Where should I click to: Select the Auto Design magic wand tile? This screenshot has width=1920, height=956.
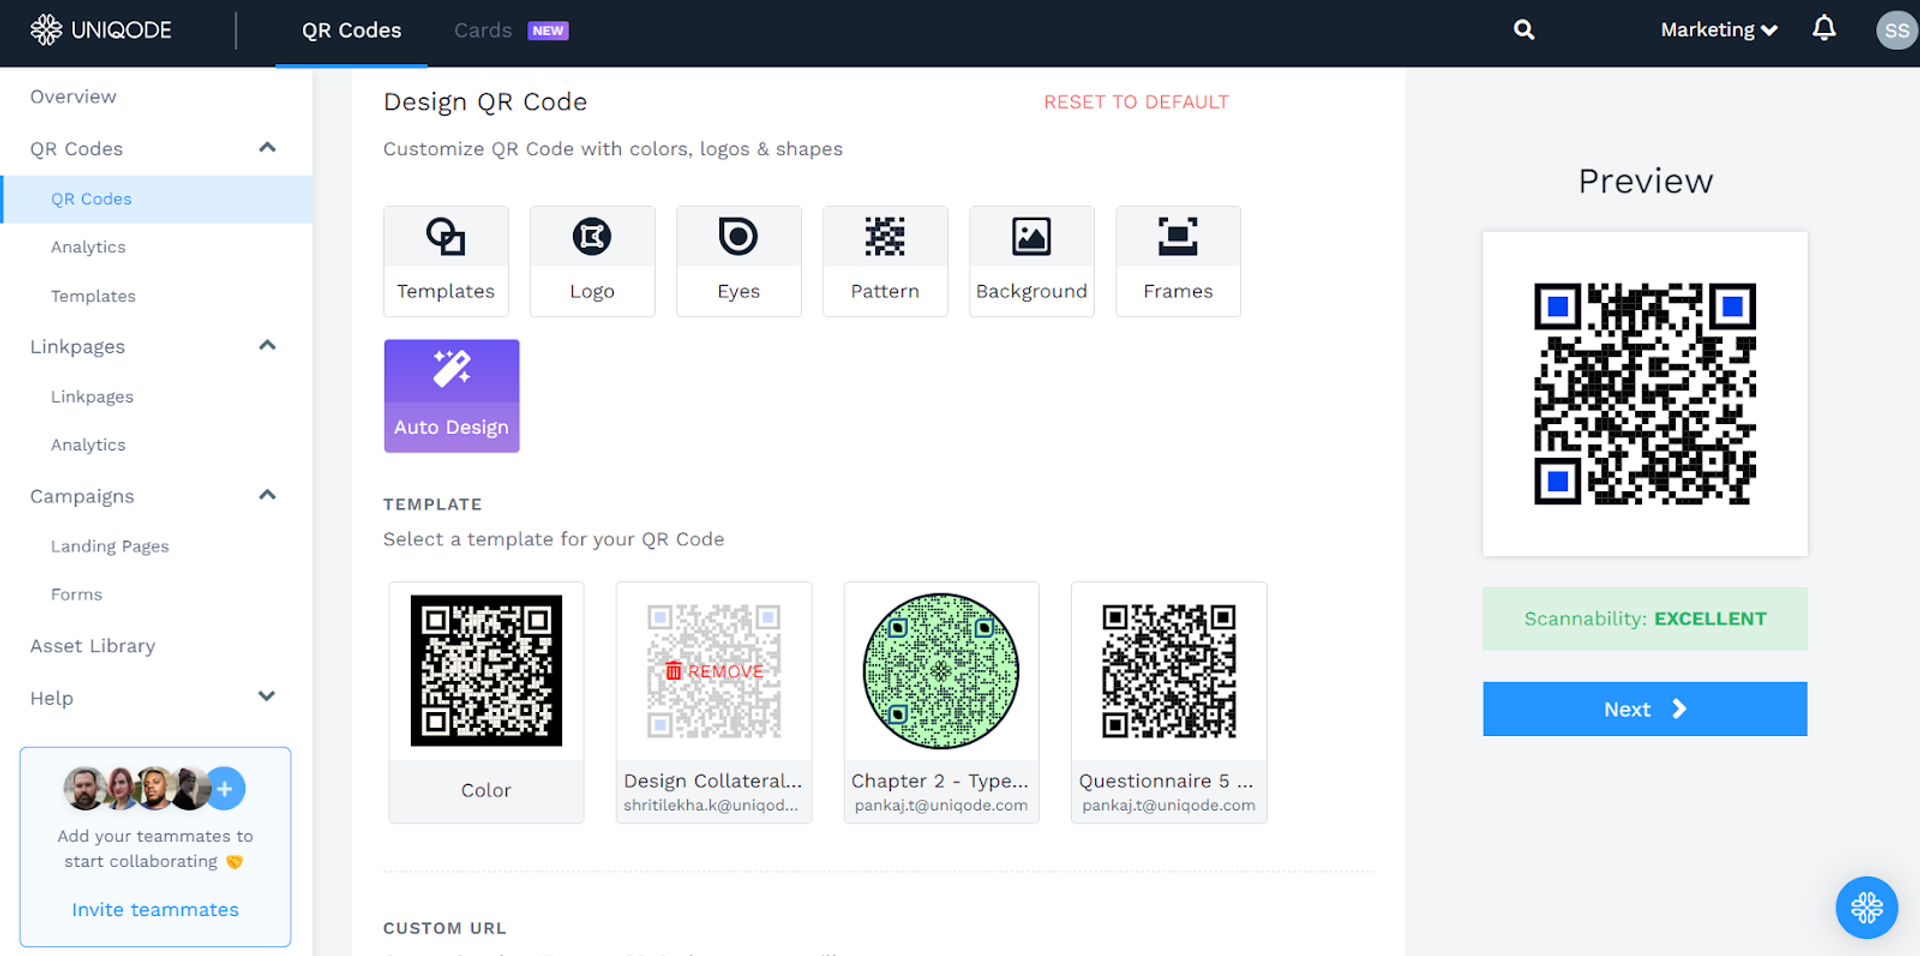pos(452,396)
